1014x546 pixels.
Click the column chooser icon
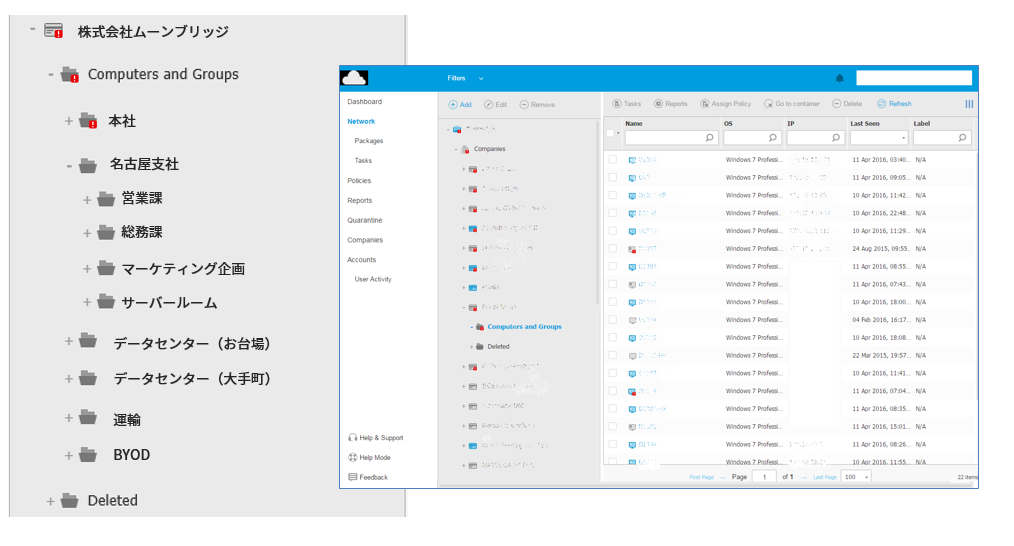point(969,104)
